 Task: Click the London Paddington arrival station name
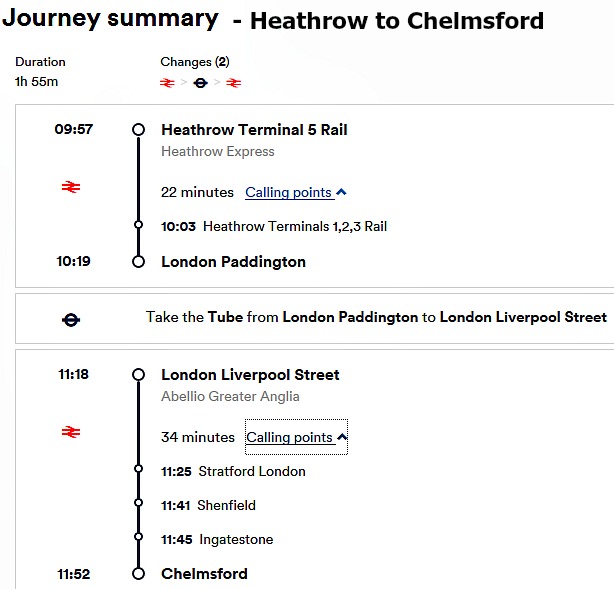[233, 262]
